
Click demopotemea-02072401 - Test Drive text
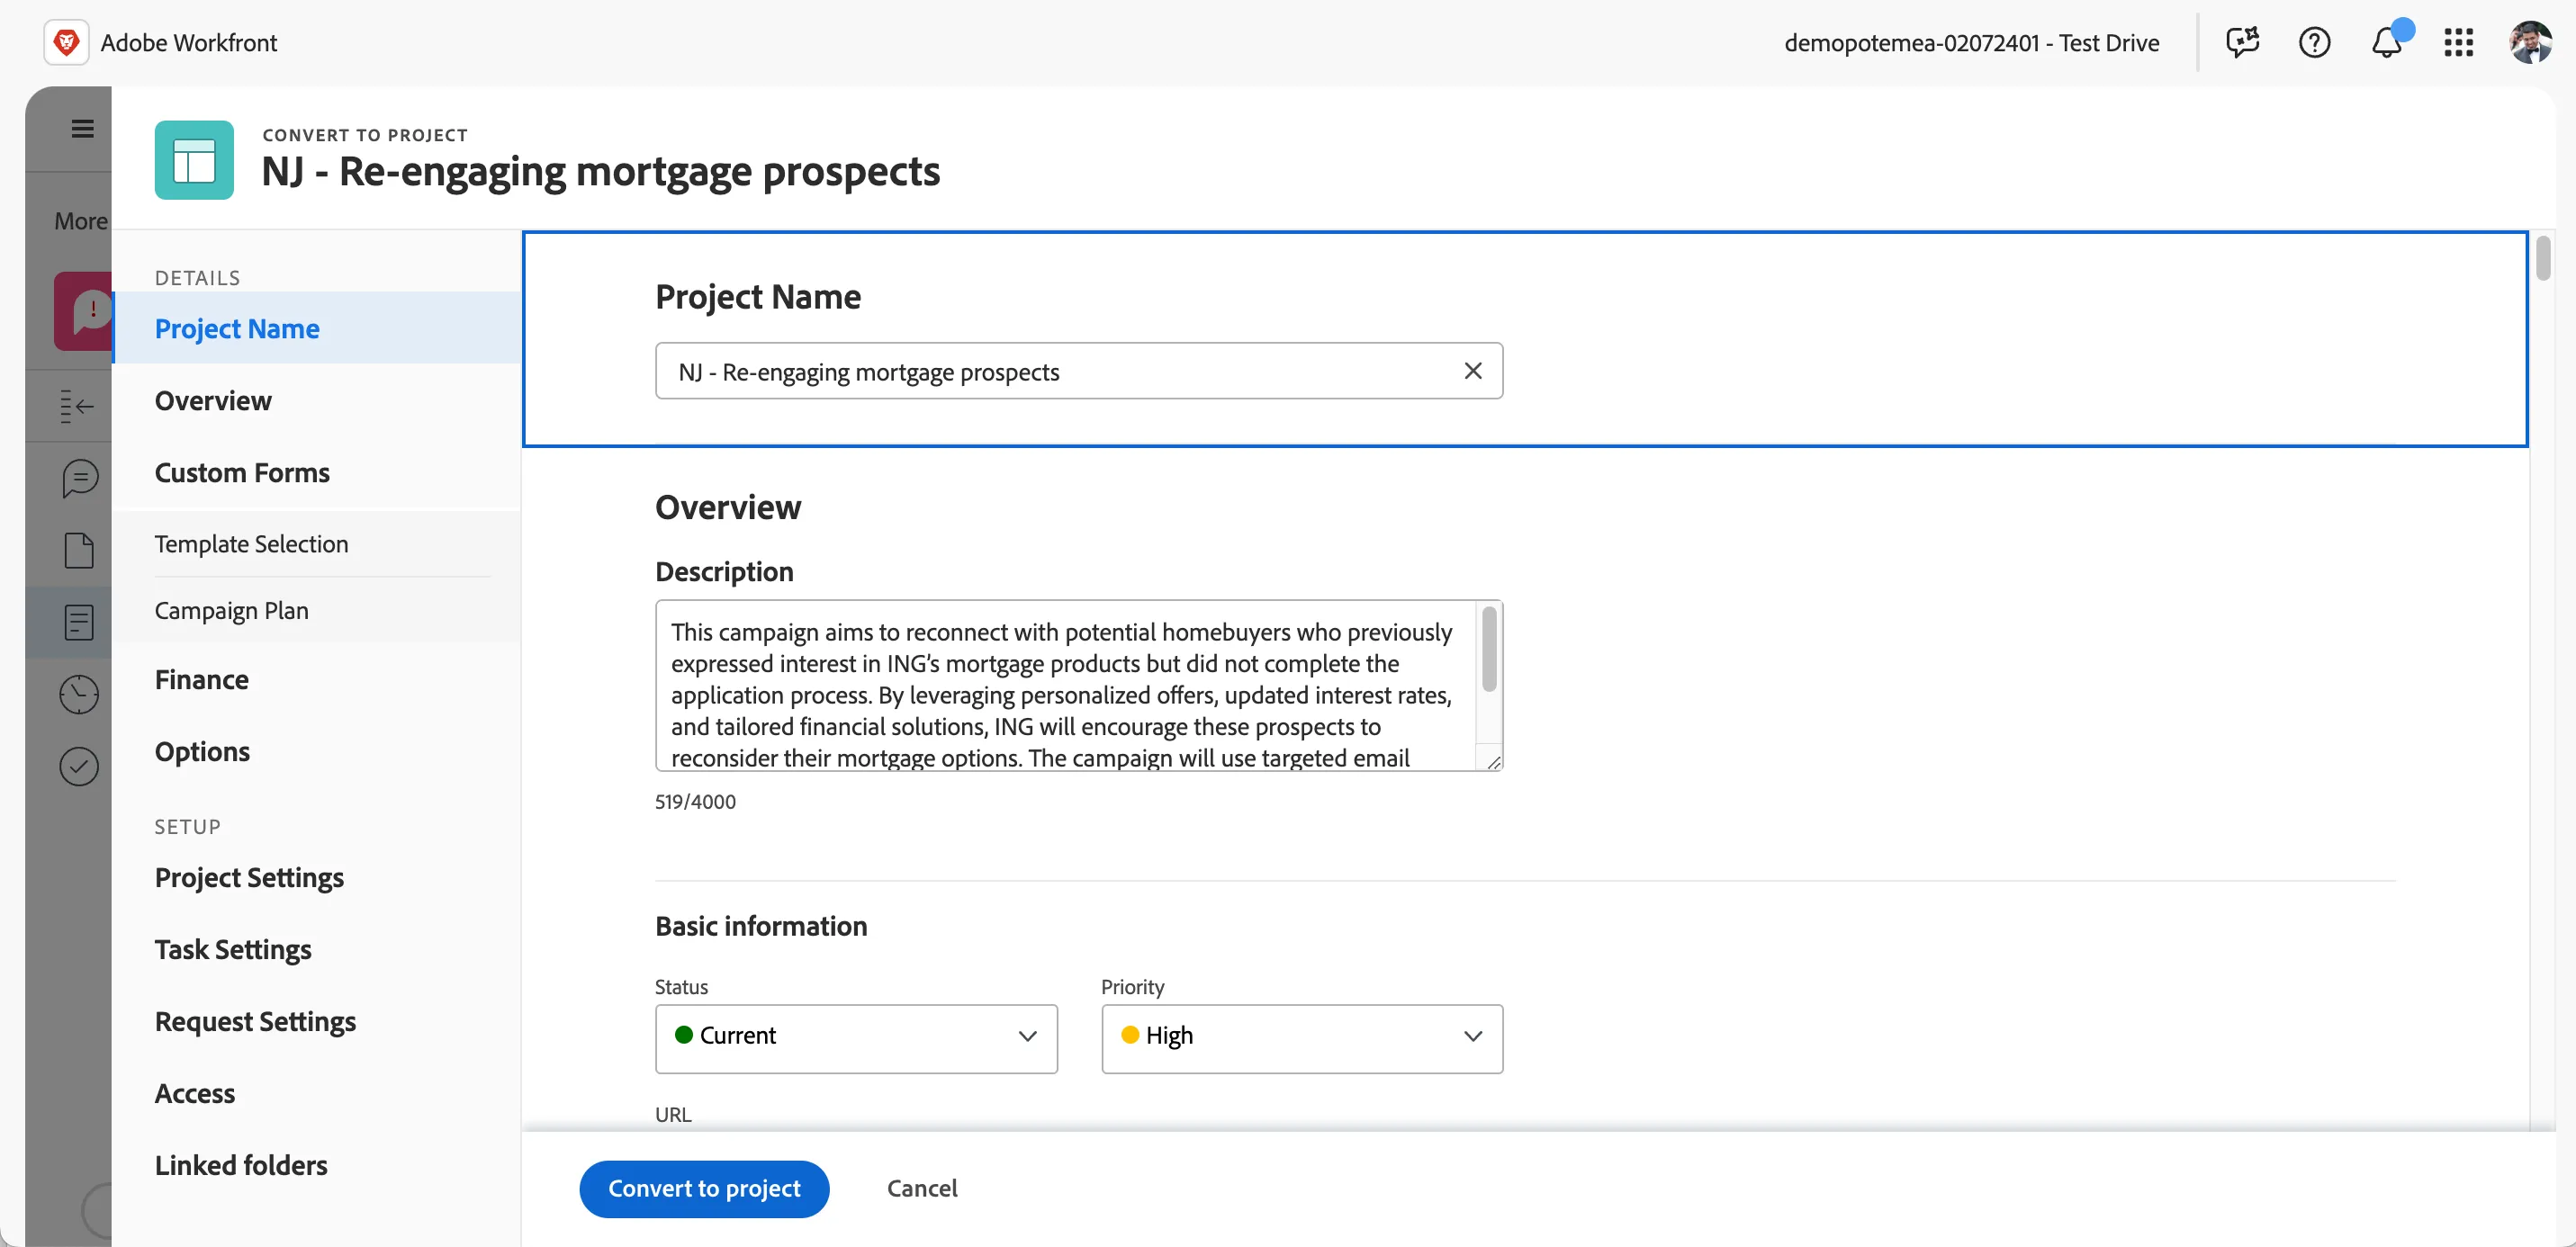[1971, 42]
